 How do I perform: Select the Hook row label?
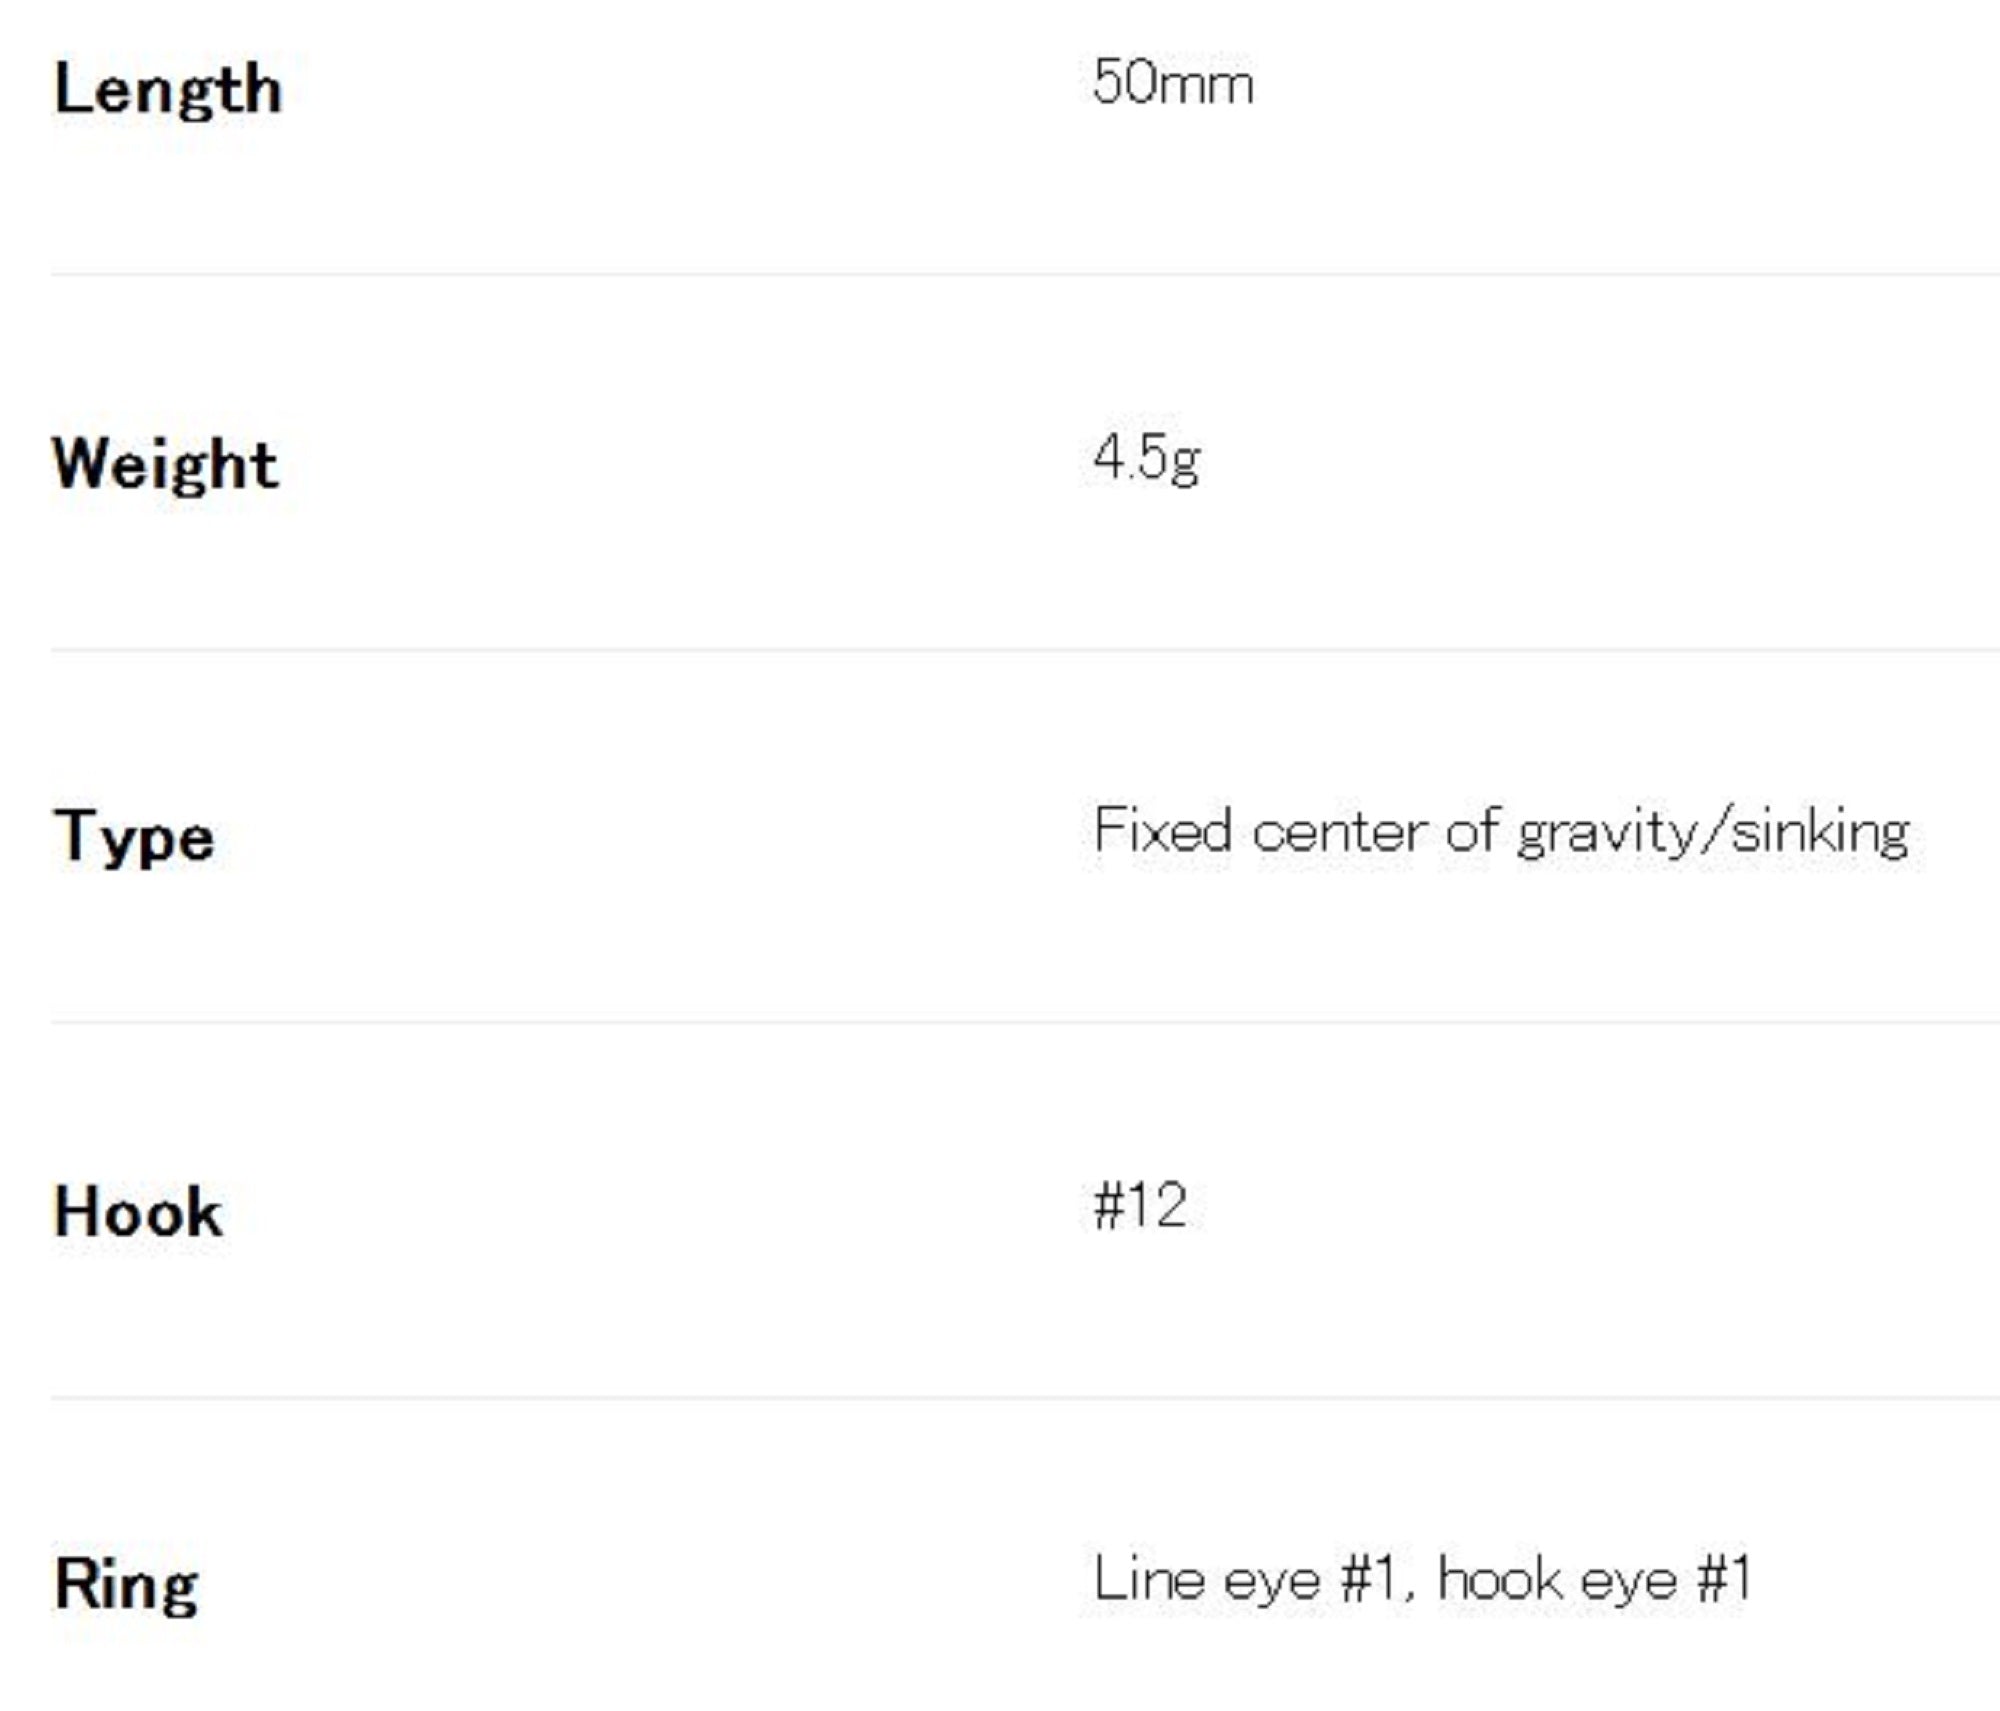(x=138, y=1212)
